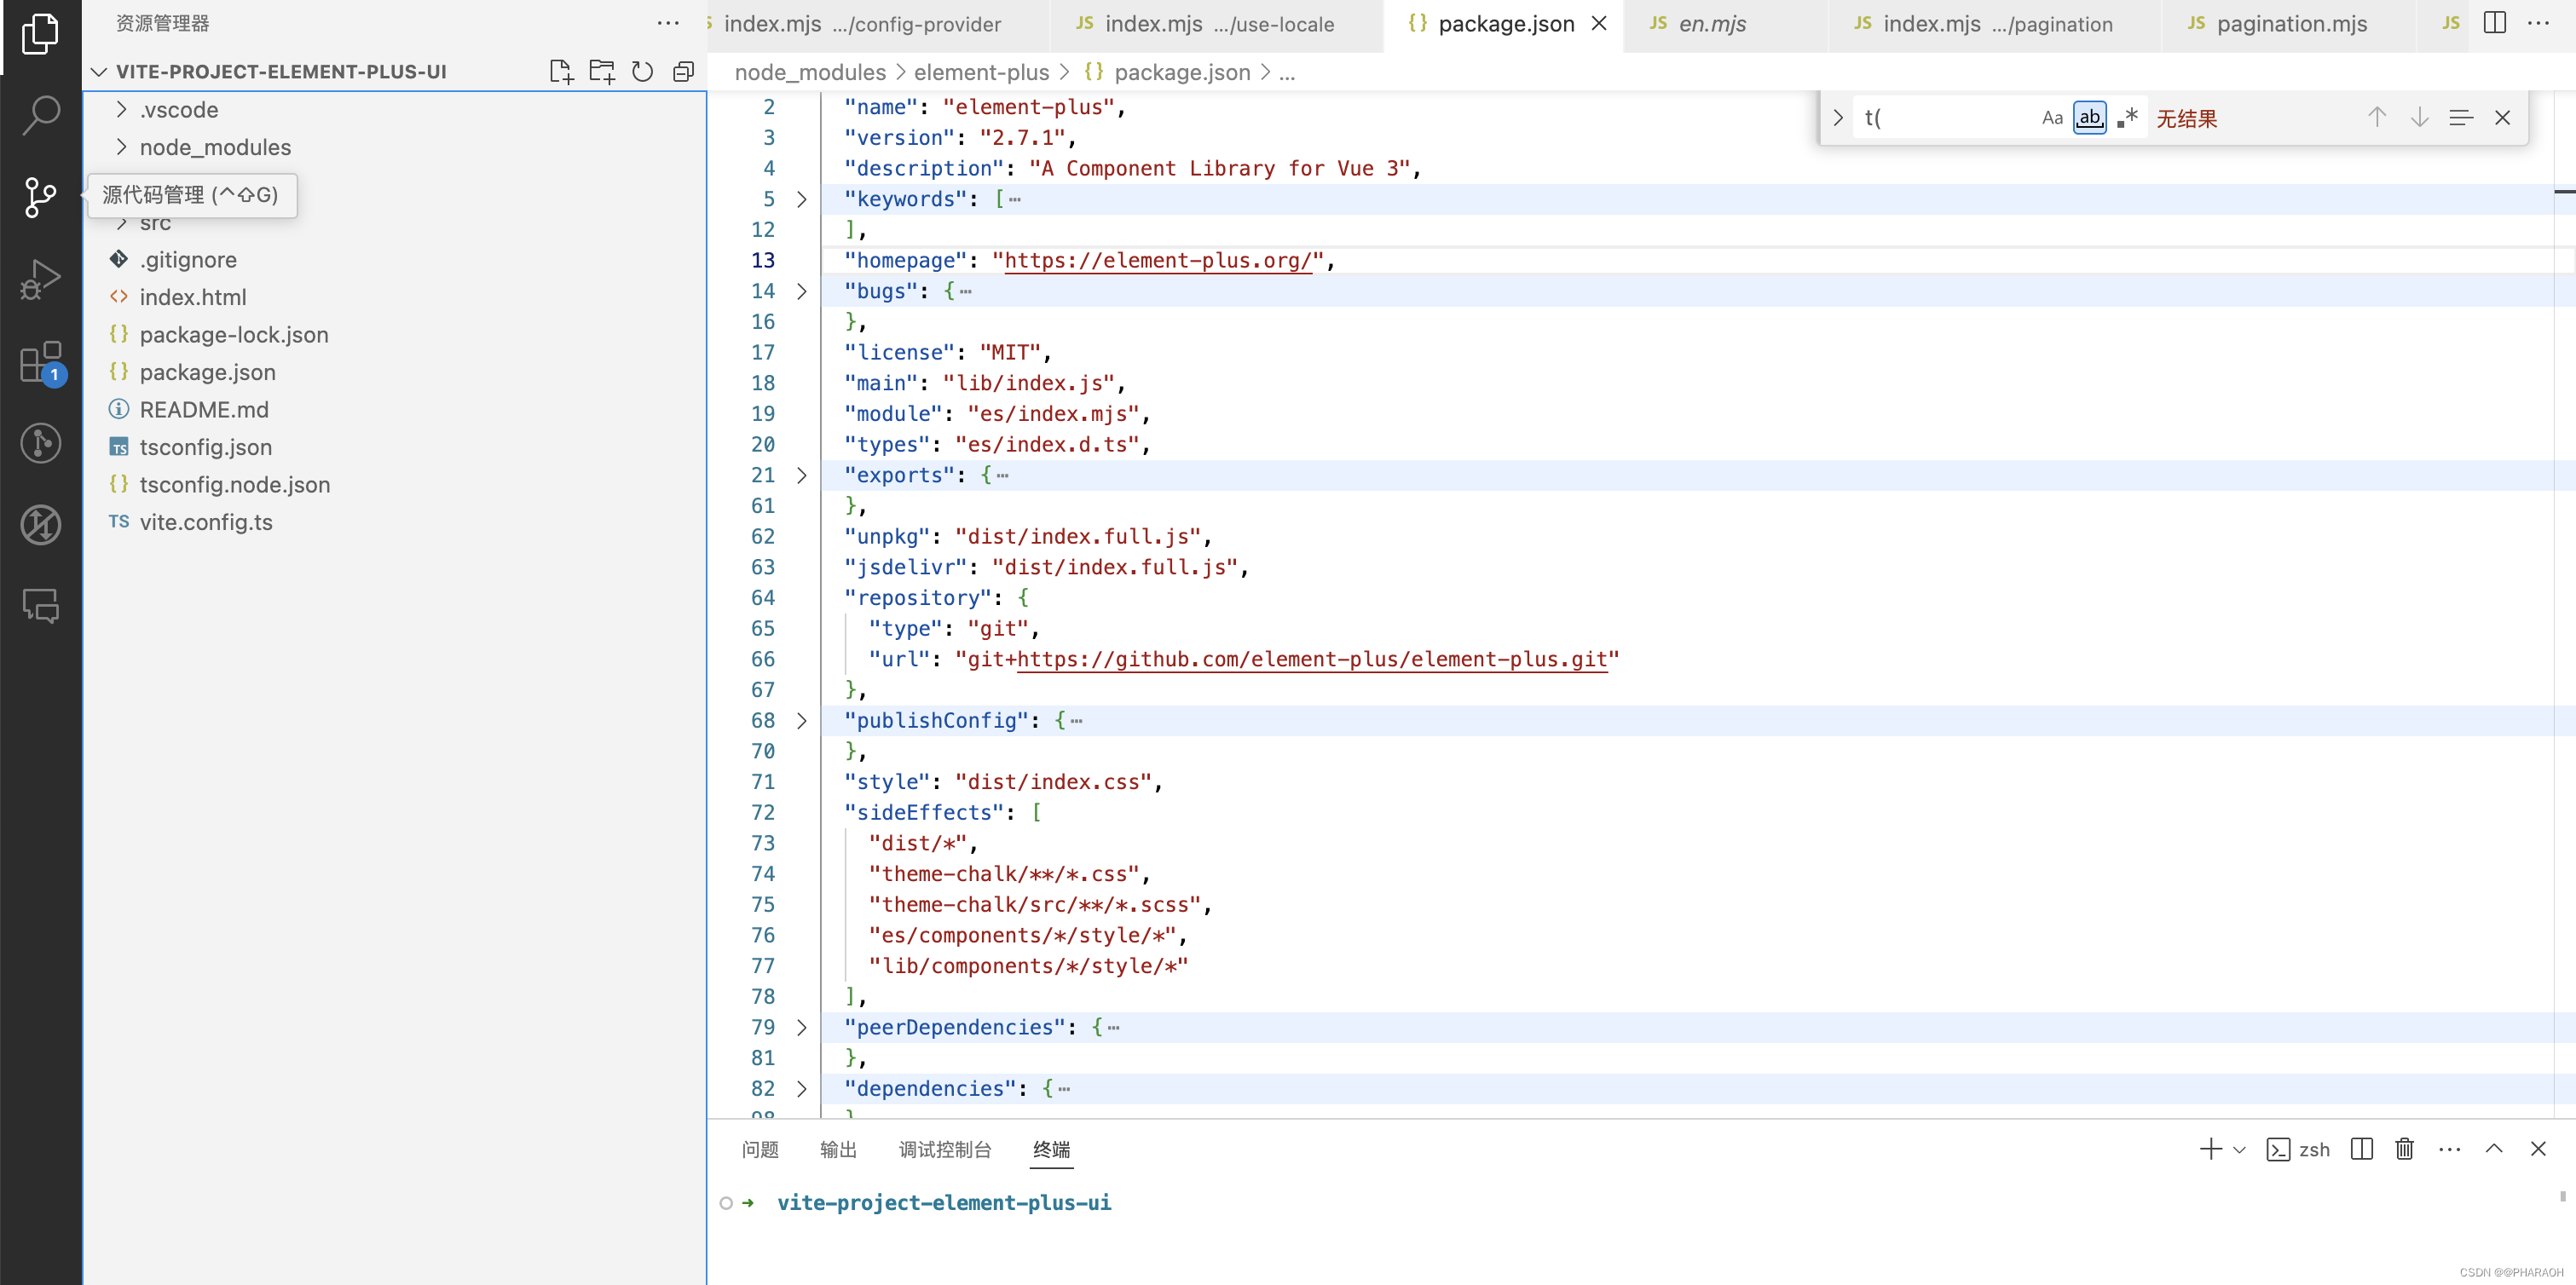Maximize the terminal panel with caret
The image size is (2576, 1285).
coord(2494,1149)
